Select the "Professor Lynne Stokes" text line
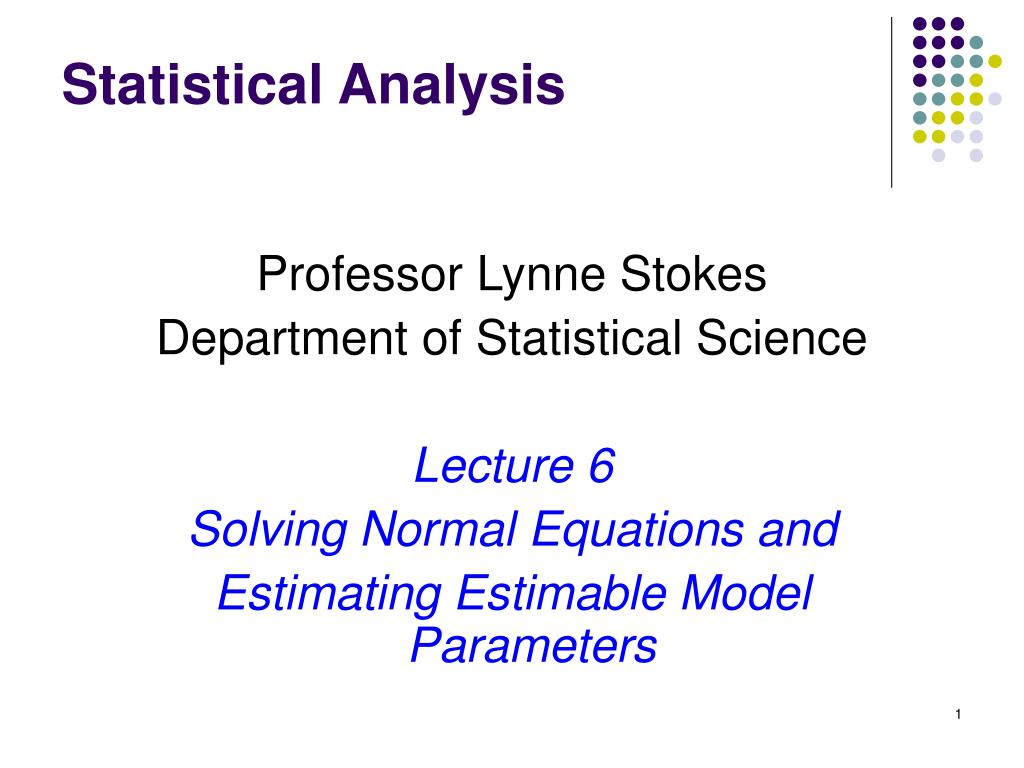The image size is (1024, 768). coord(512,274)
